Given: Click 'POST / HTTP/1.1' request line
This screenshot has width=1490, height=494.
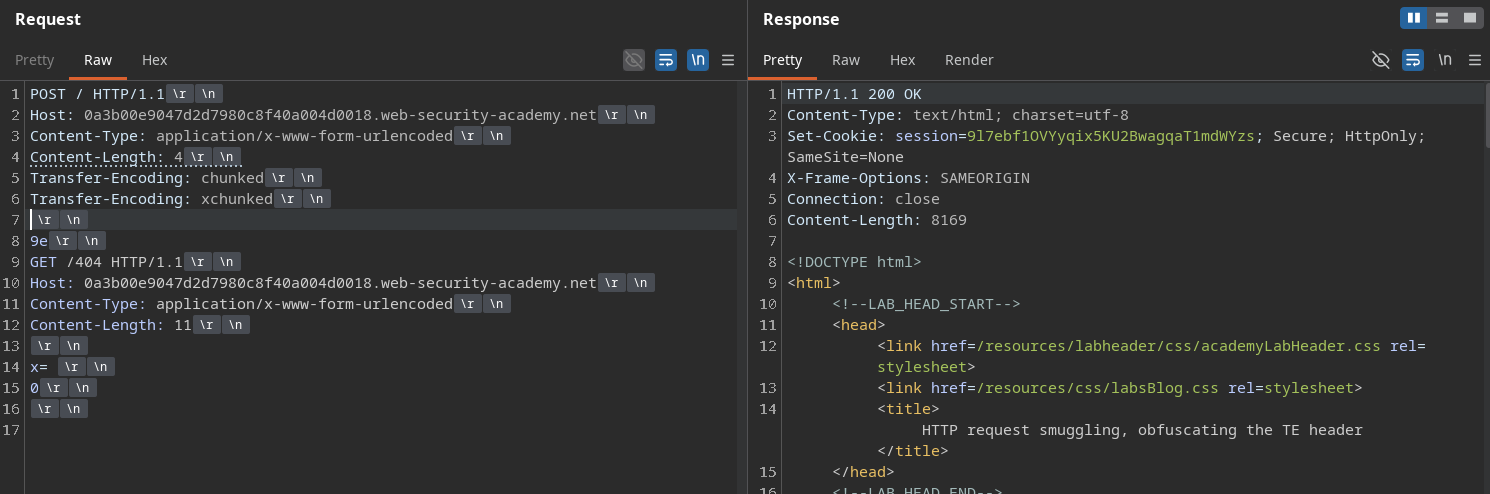Looking at the screenshot, I should tap(97, 94).
